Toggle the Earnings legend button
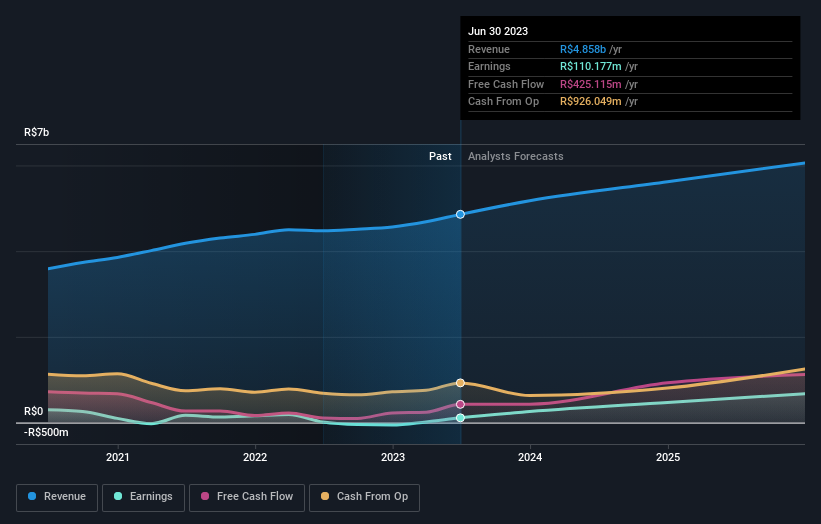 coord(143,497)
